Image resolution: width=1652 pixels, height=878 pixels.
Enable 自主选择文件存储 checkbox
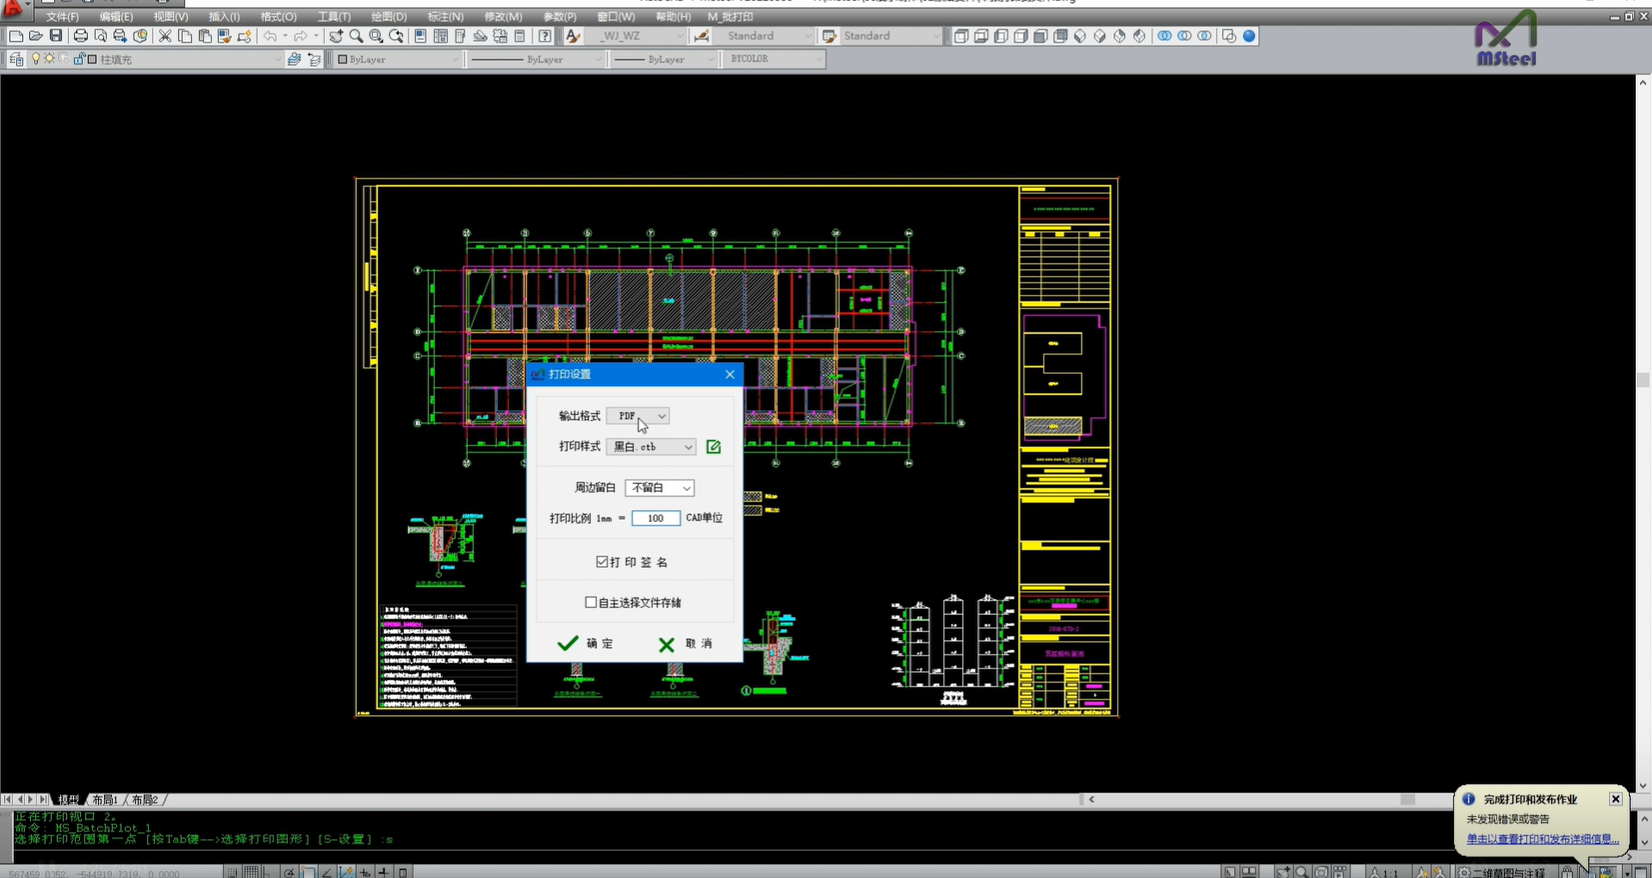(x=591, y=603)
